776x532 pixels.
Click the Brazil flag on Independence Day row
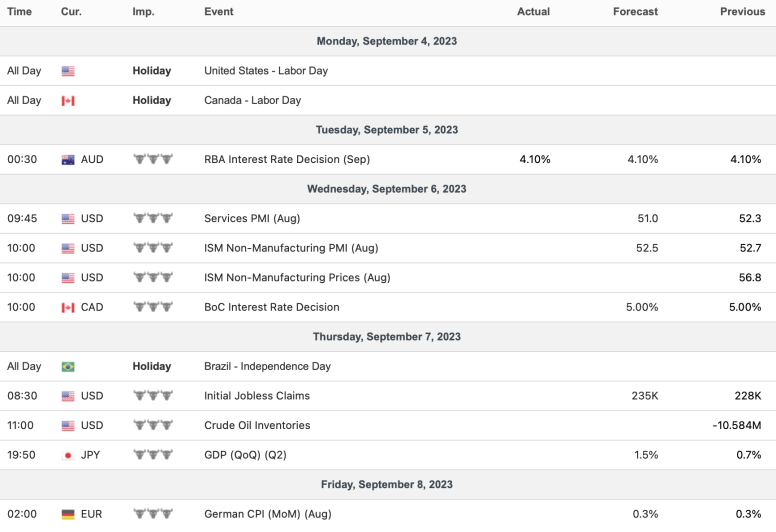pos(68,367)
